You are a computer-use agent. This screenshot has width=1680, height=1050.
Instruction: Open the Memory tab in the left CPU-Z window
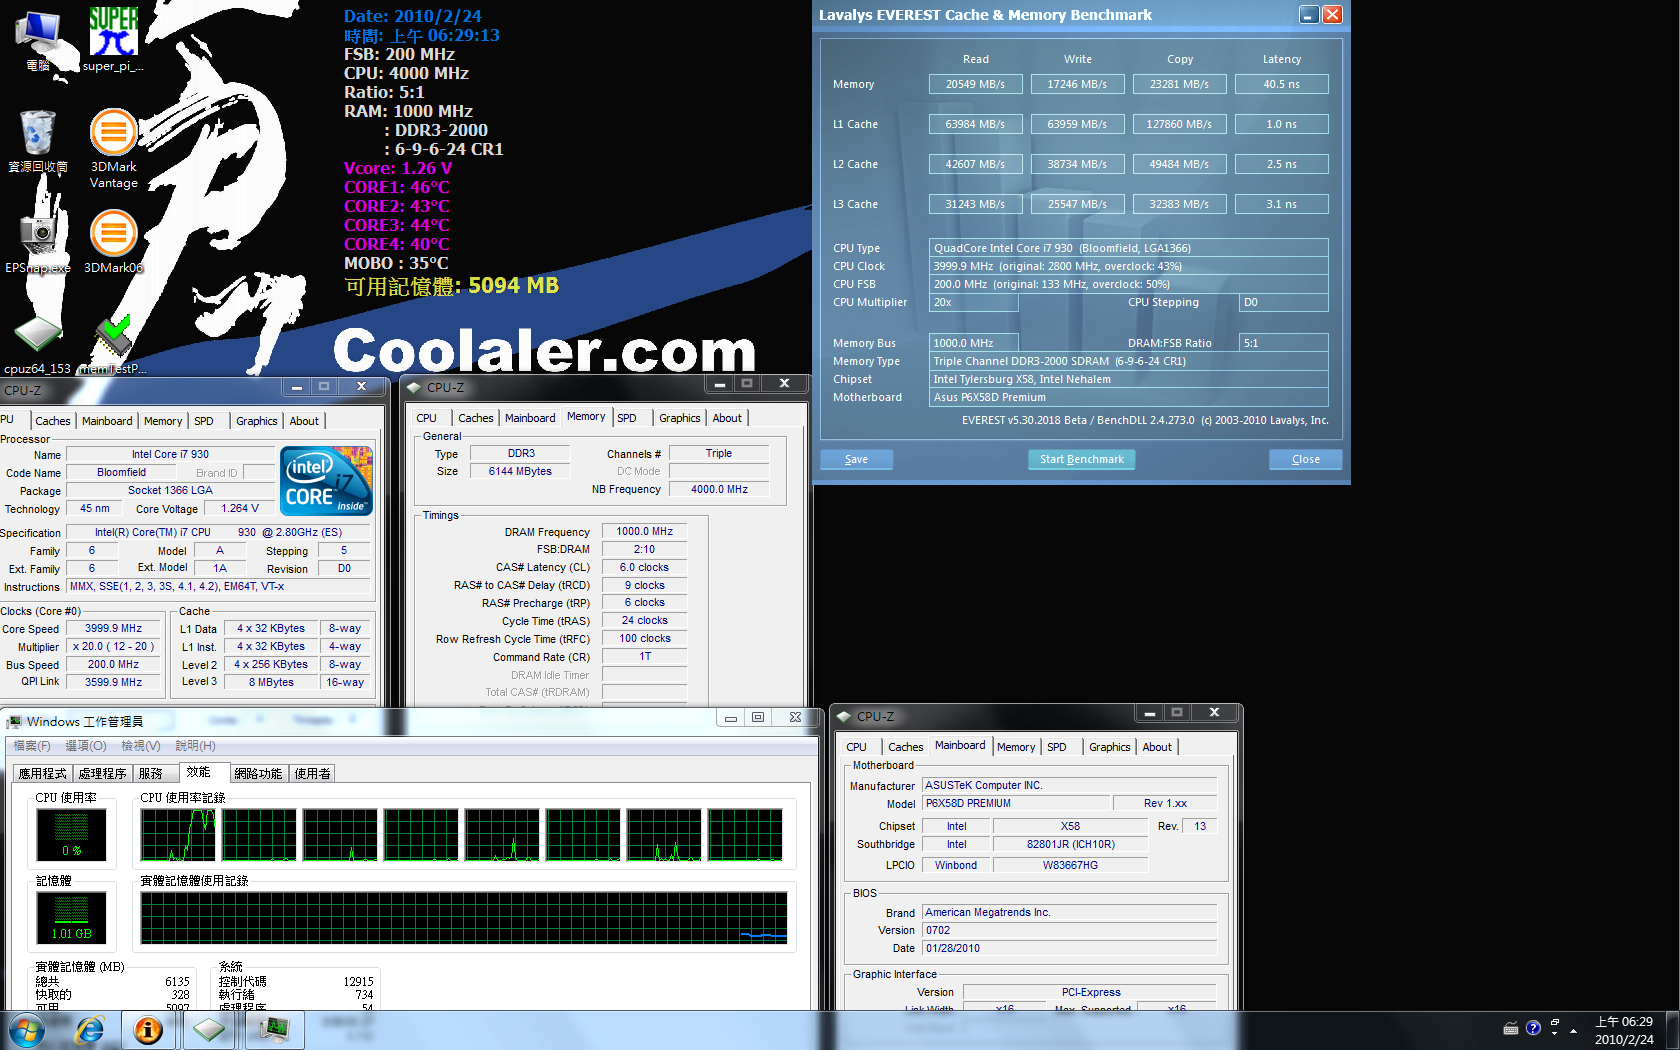coord(163,421)
